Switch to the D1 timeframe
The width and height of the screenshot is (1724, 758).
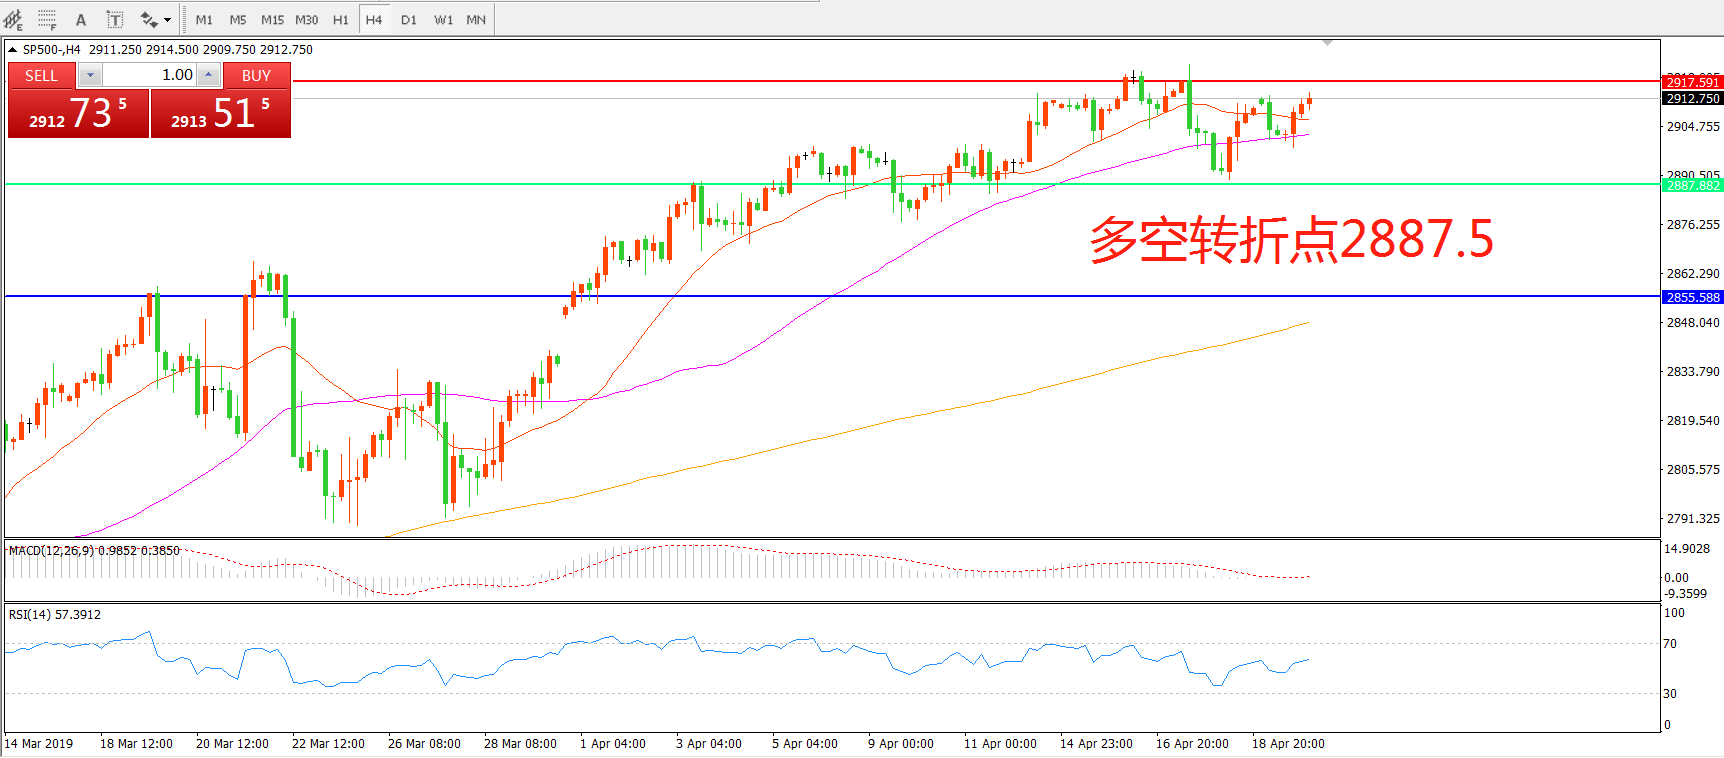pos(408,20)
